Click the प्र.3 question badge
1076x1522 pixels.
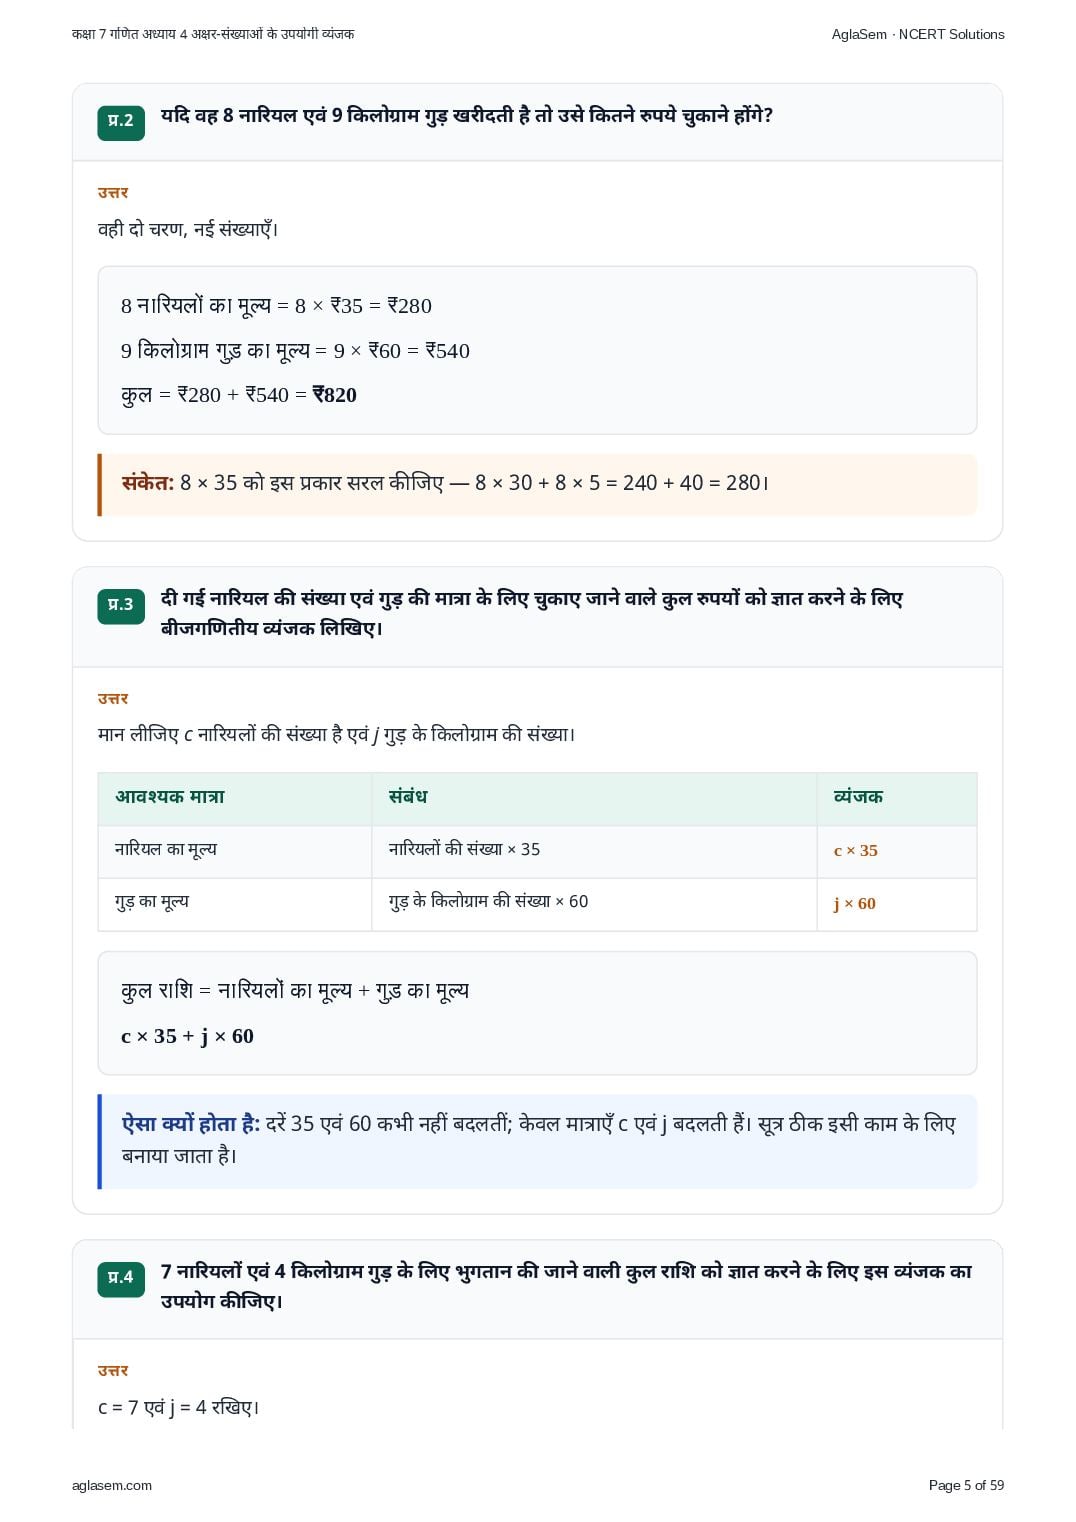[121, 606]
